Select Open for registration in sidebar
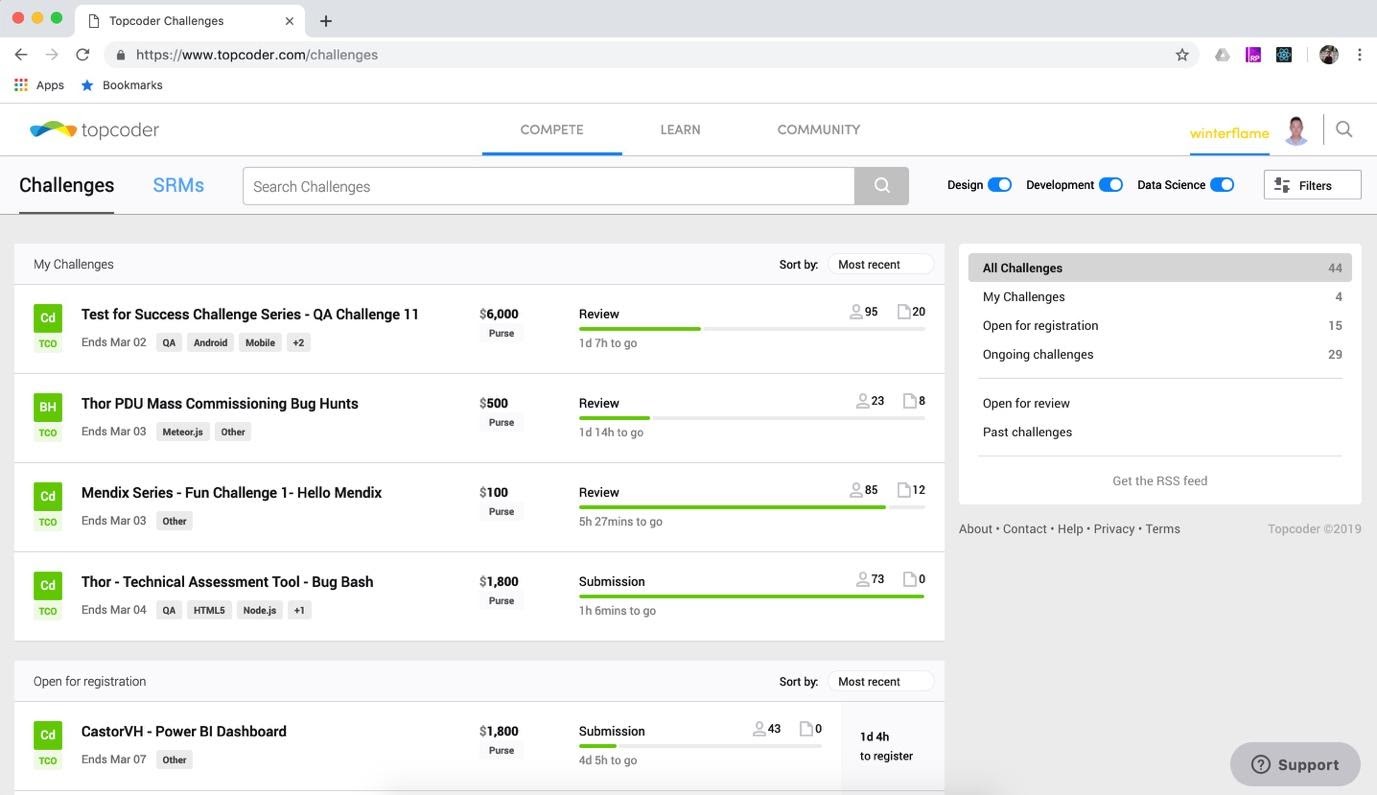1377x795 pixels. tap(1160, 326)
